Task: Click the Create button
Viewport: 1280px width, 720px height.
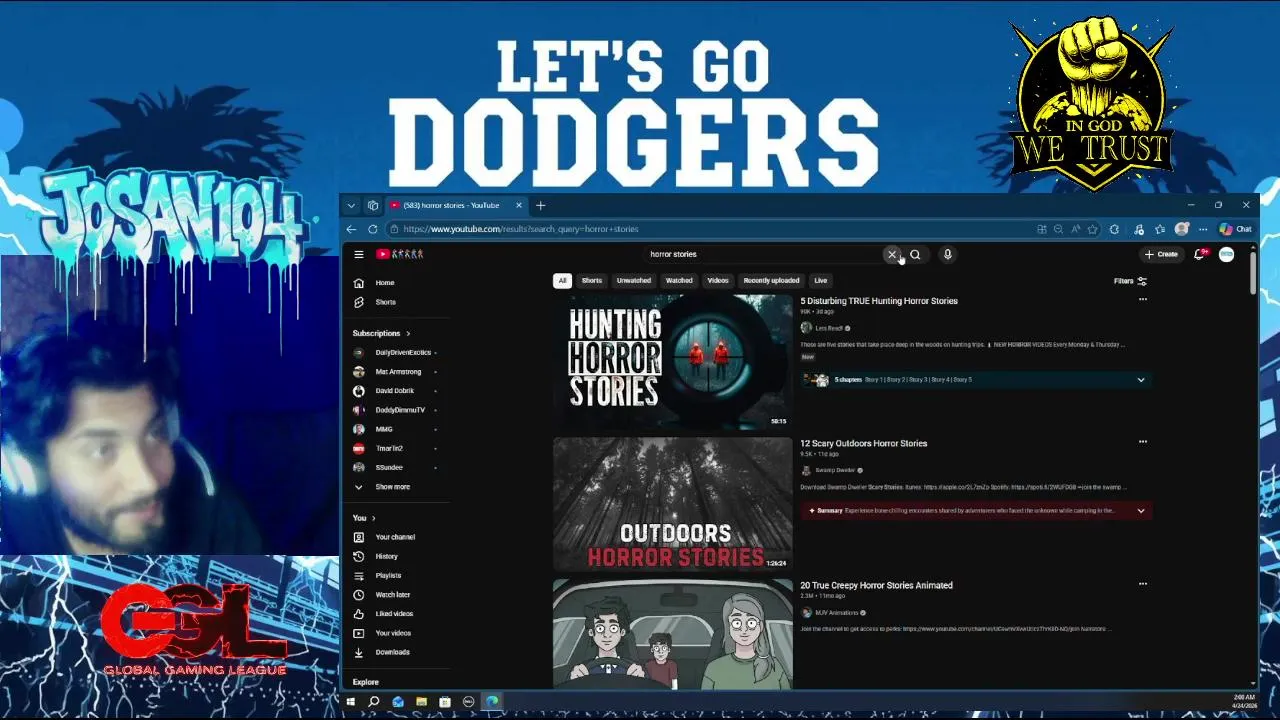Action: tap(1162, 254)
